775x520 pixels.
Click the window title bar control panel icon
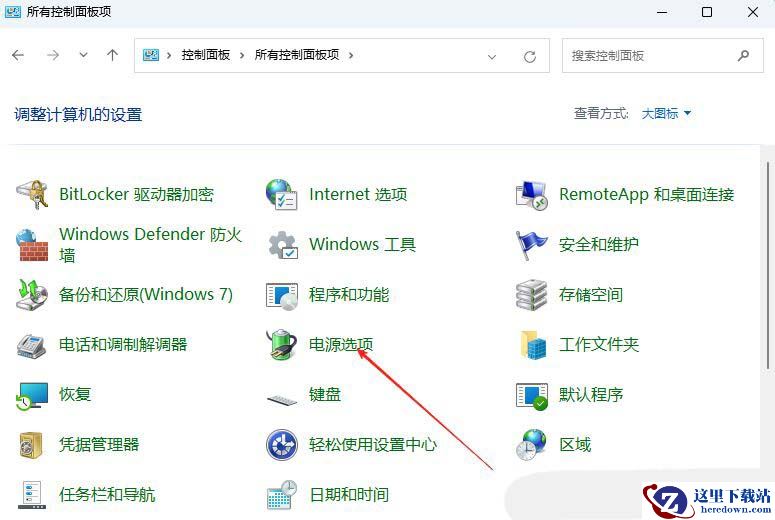click(13, 11)
